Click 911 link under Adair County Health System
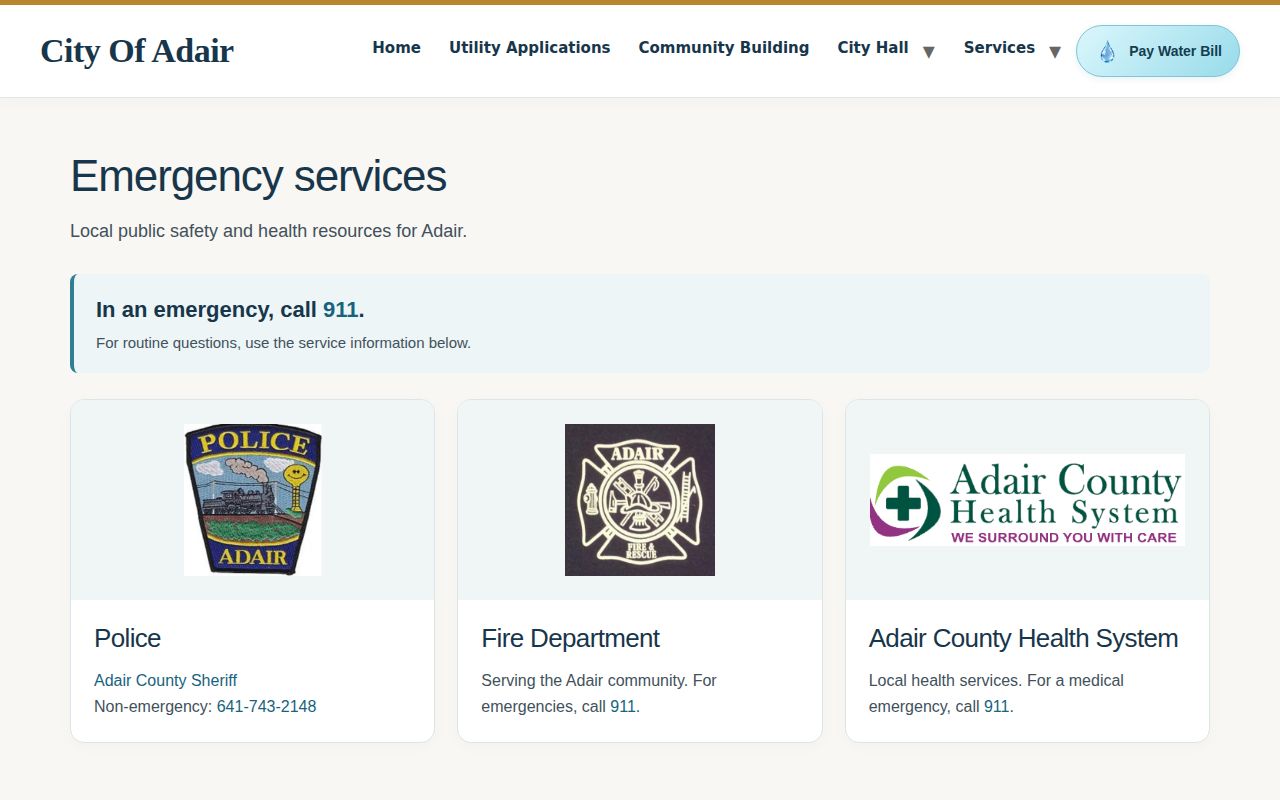 click(x=997, y=706)
